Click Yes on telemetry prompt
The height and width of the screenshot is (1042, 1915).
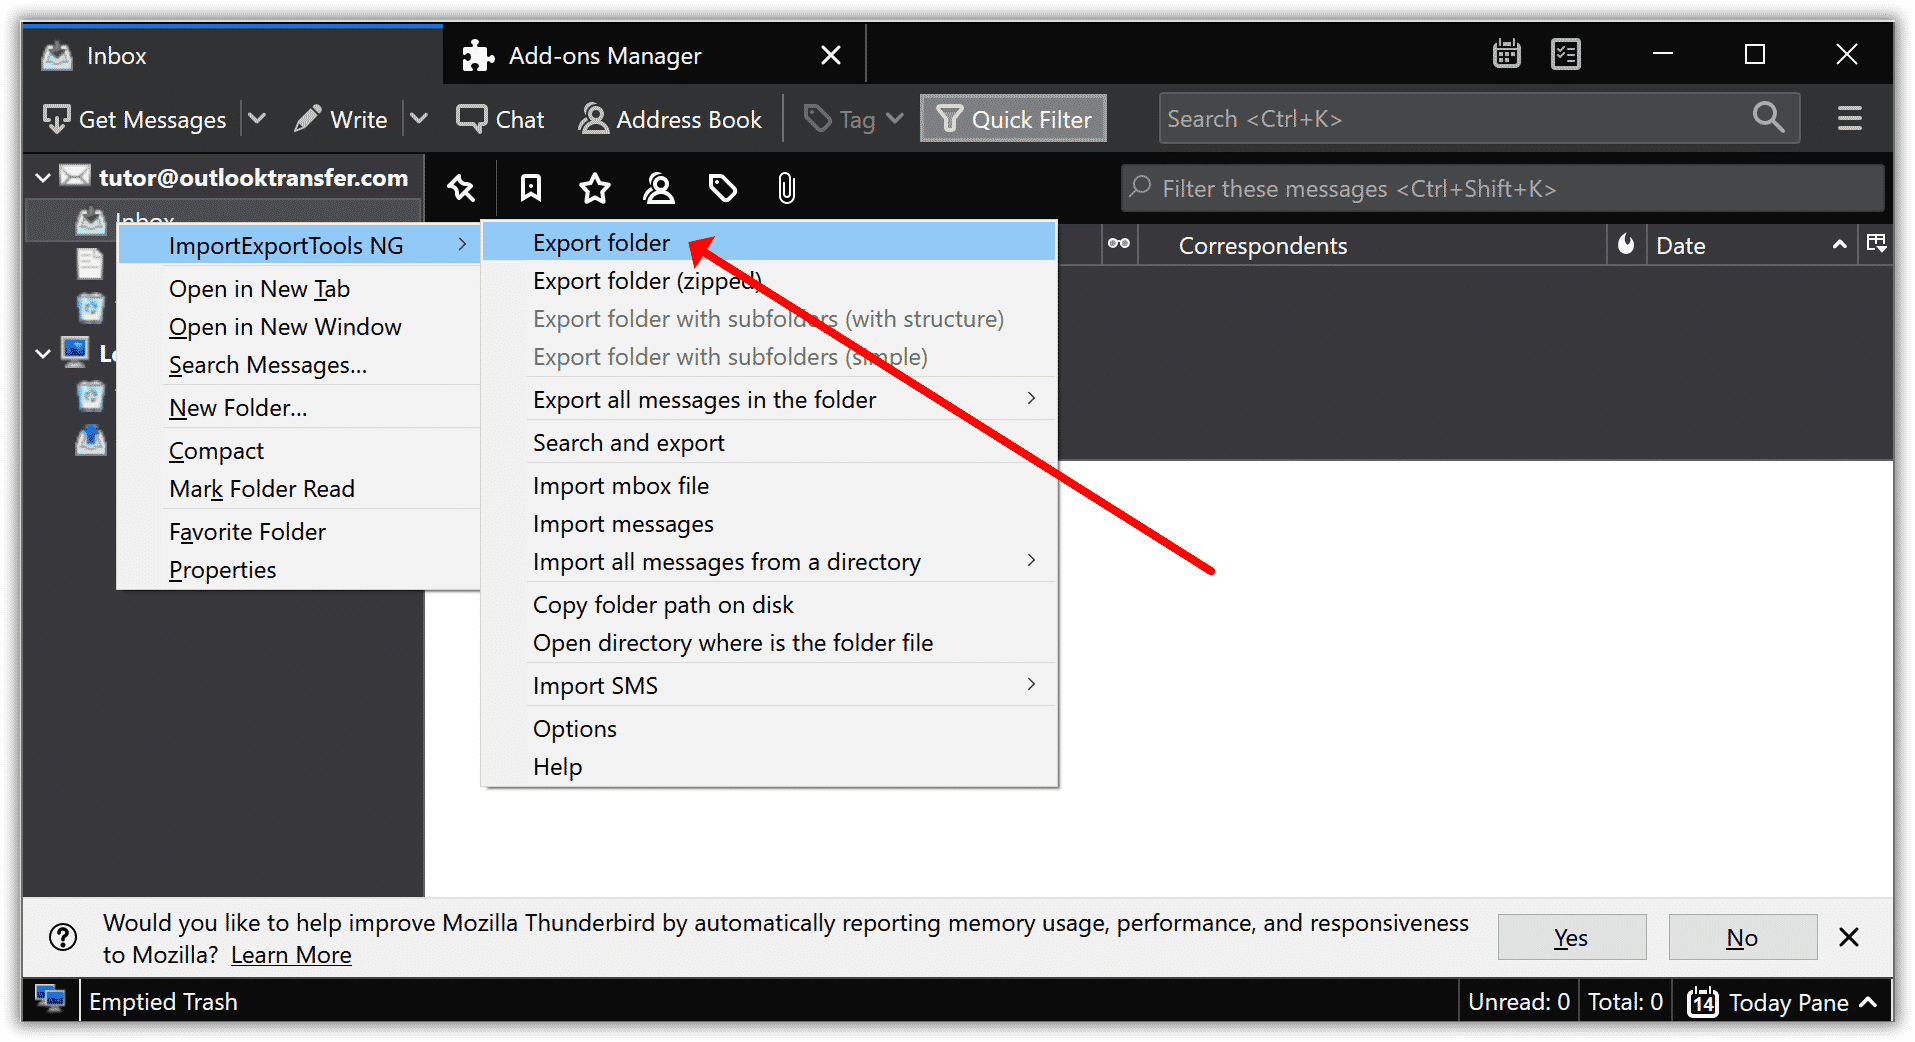(x=1571, y=937)
